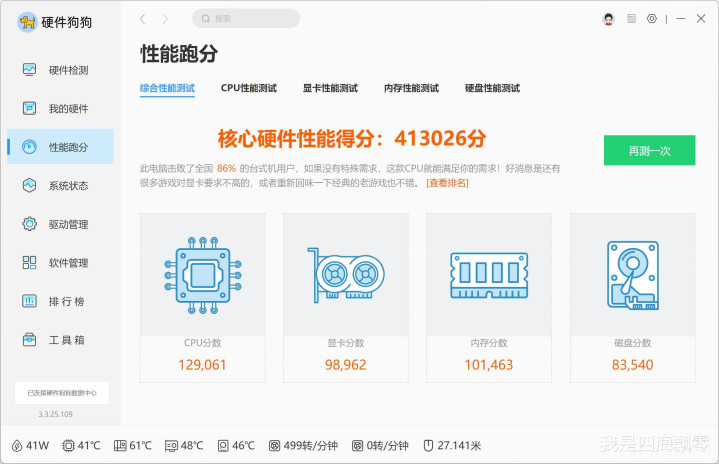Screen dimensions: 719x464
Task: Click the 性能跑分 page title
Action: [179, 54]
